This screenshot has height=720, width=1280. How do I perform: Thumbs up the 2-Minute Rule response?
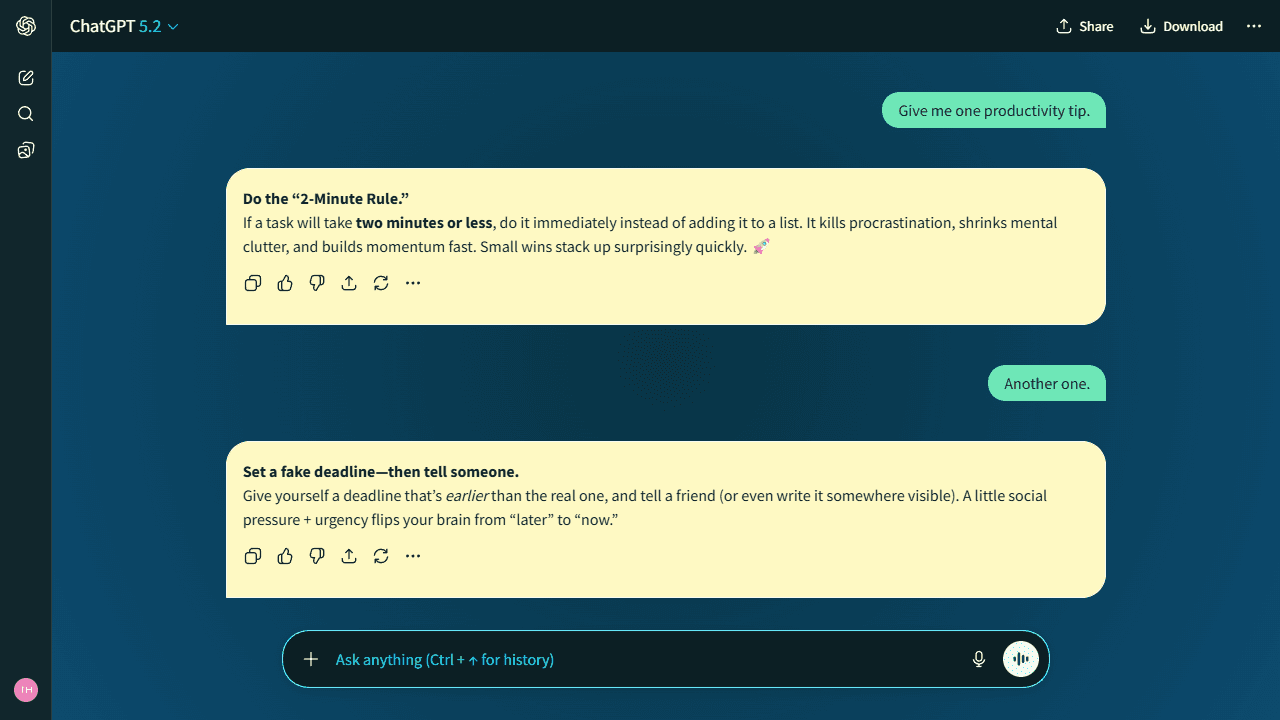[285, 283]
